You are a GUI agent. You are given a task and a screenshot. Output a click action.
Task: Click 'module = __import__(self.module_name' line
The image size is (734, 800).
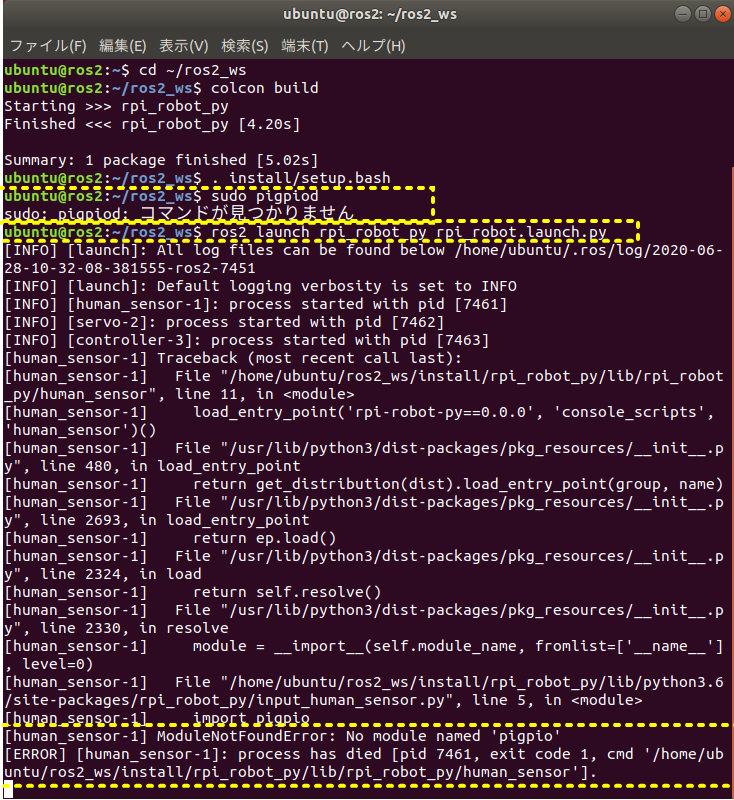(363, 646)
